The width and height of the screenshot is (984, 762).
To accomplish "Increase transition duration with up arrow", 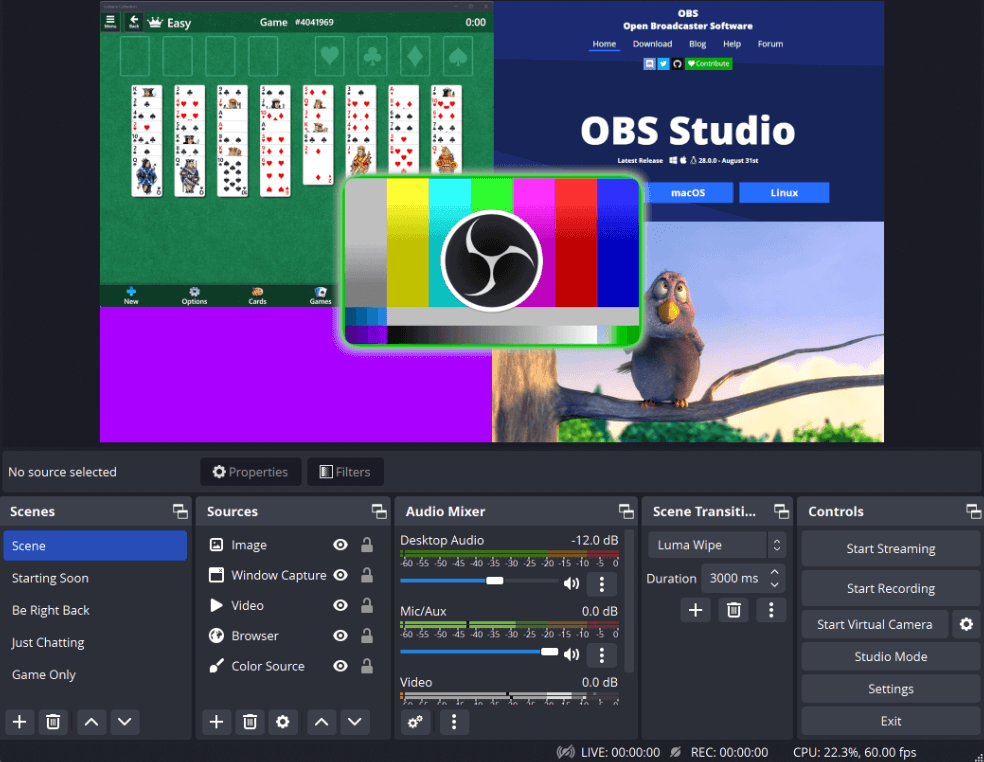I will click(774, 572).
